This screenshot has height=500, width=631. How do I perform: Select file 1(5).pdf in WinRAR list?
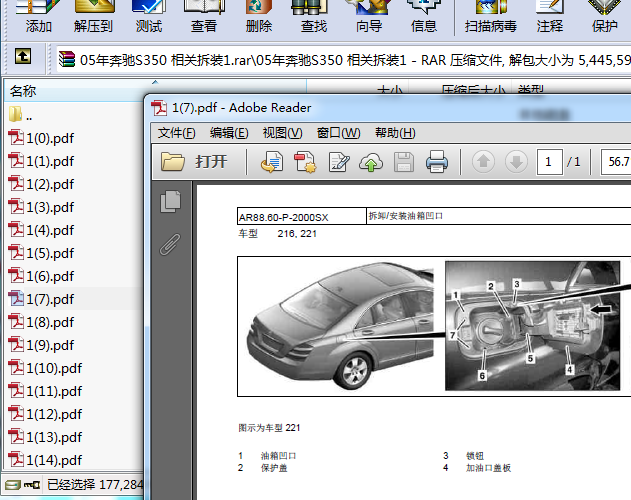[x=41, y=253]
